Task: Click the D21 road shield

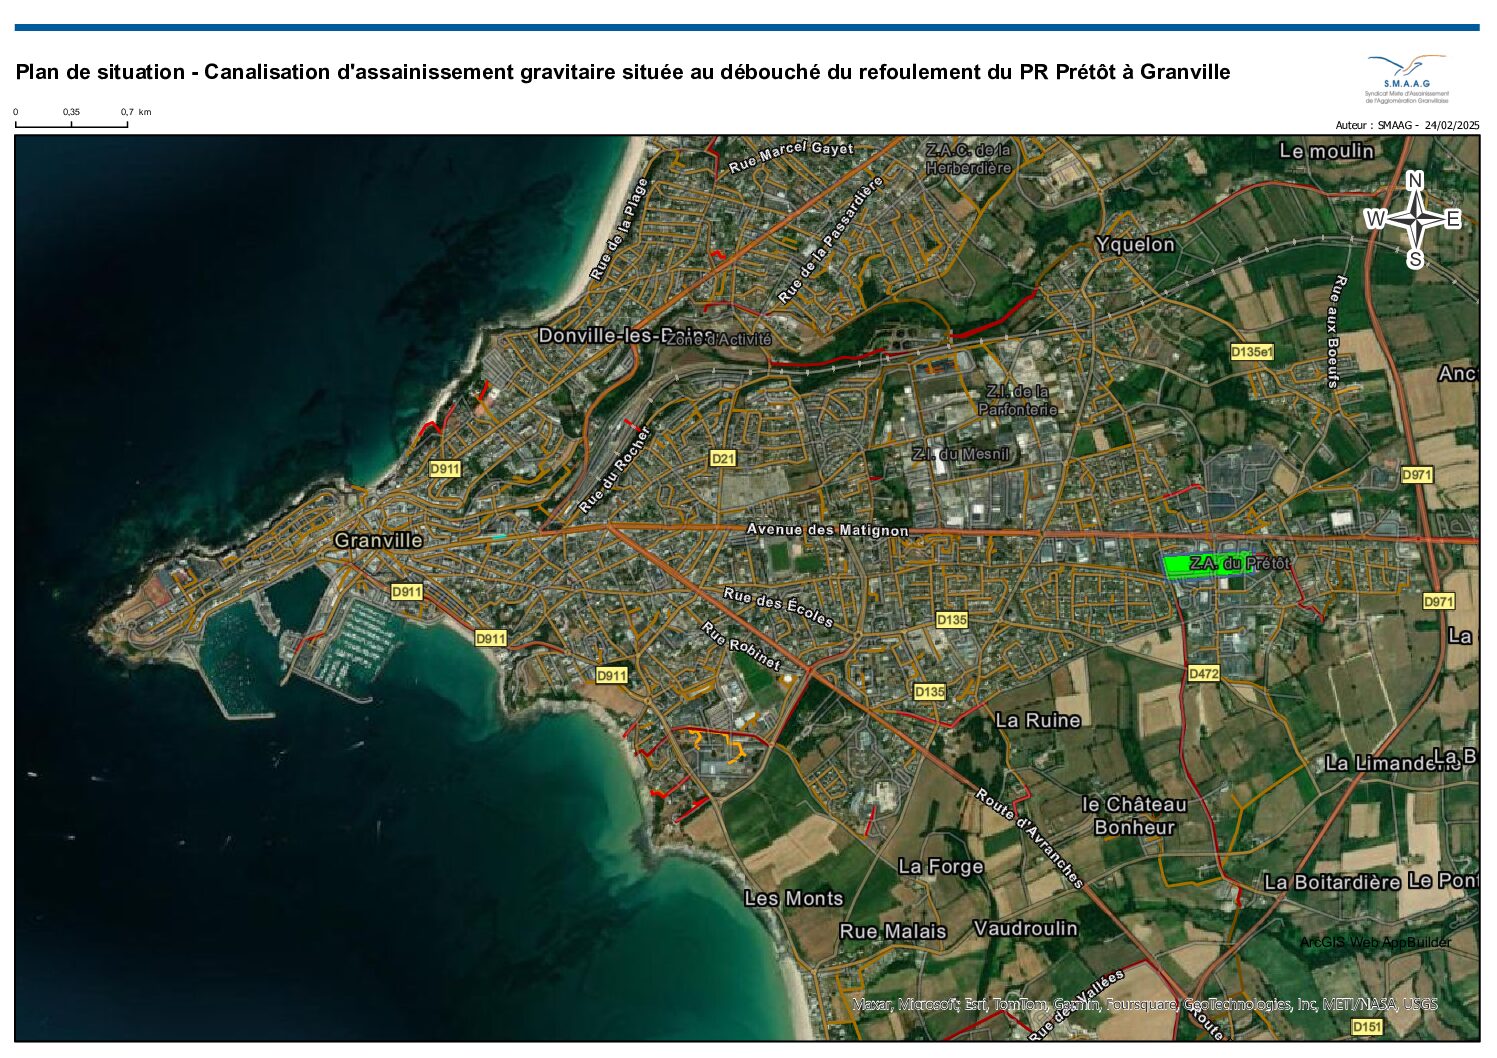Action: 722,458
